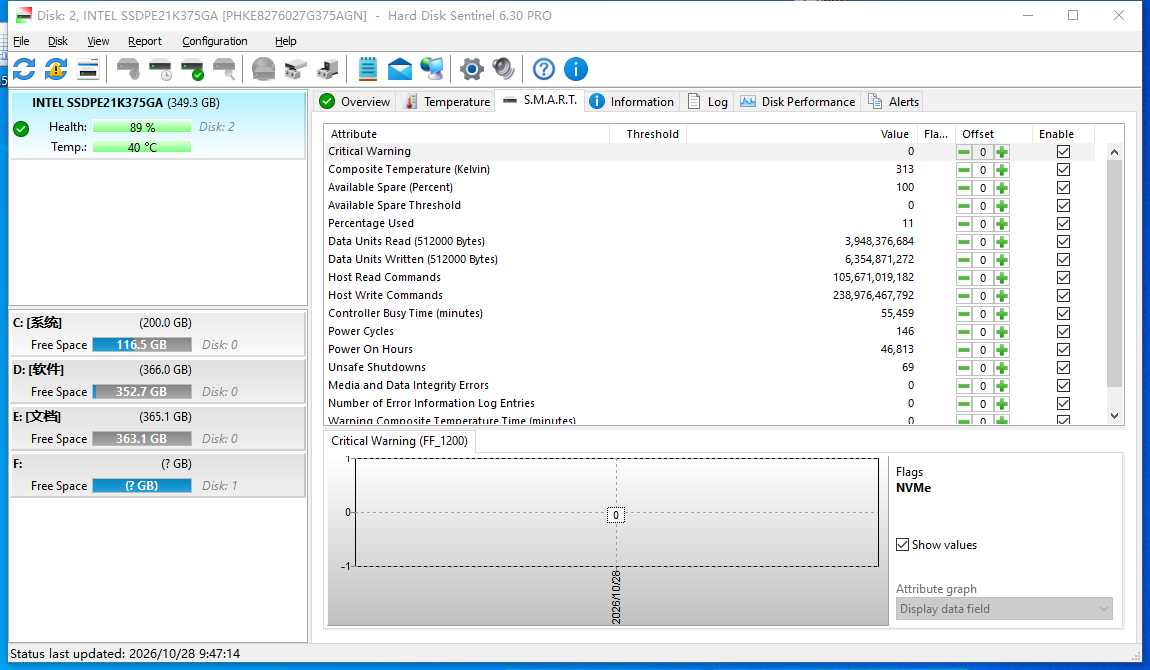This screenshot has width=1150, height=670.
Task: Click the scroll down arrow of attribute list
Action: (x=1114, y=416)
